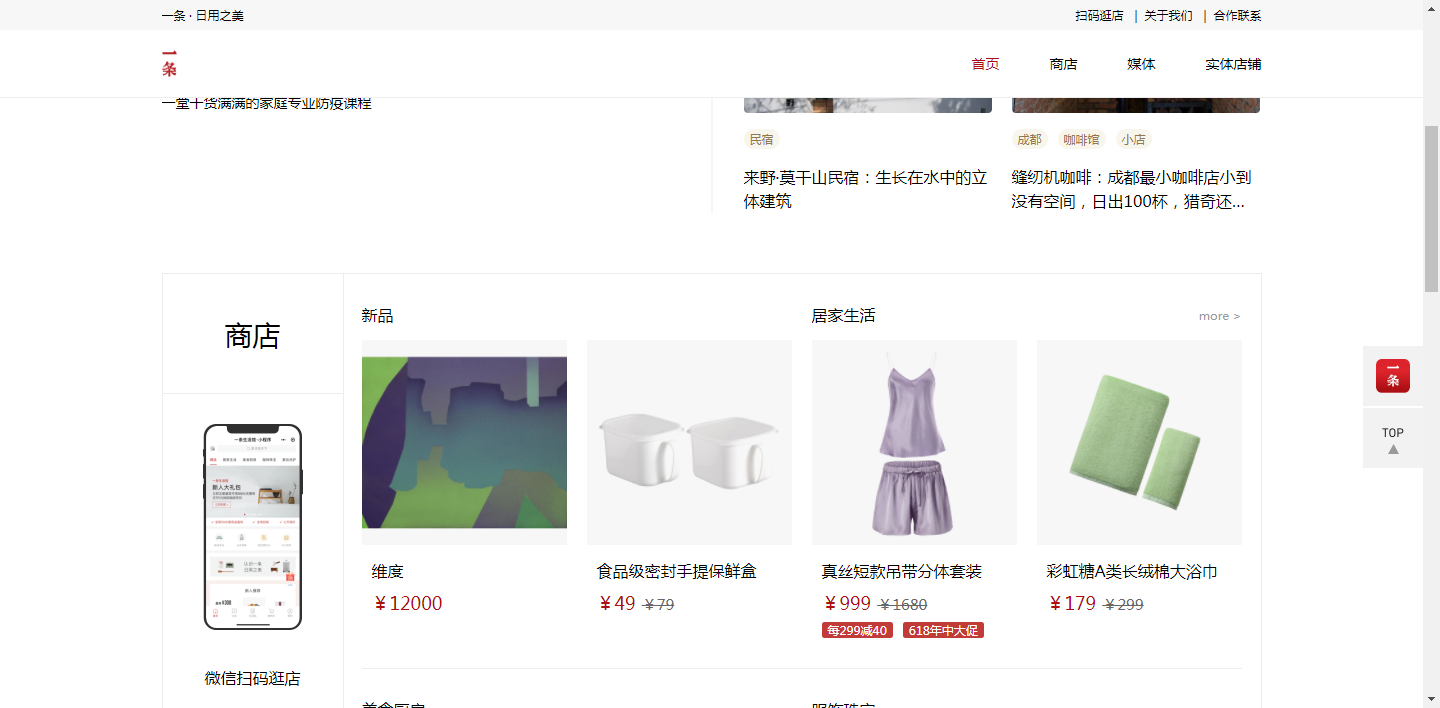Image resolution: width=1440 pixels, height=708 pixels.
Task: Select the 民宿 tag
Action: (761, 140)
